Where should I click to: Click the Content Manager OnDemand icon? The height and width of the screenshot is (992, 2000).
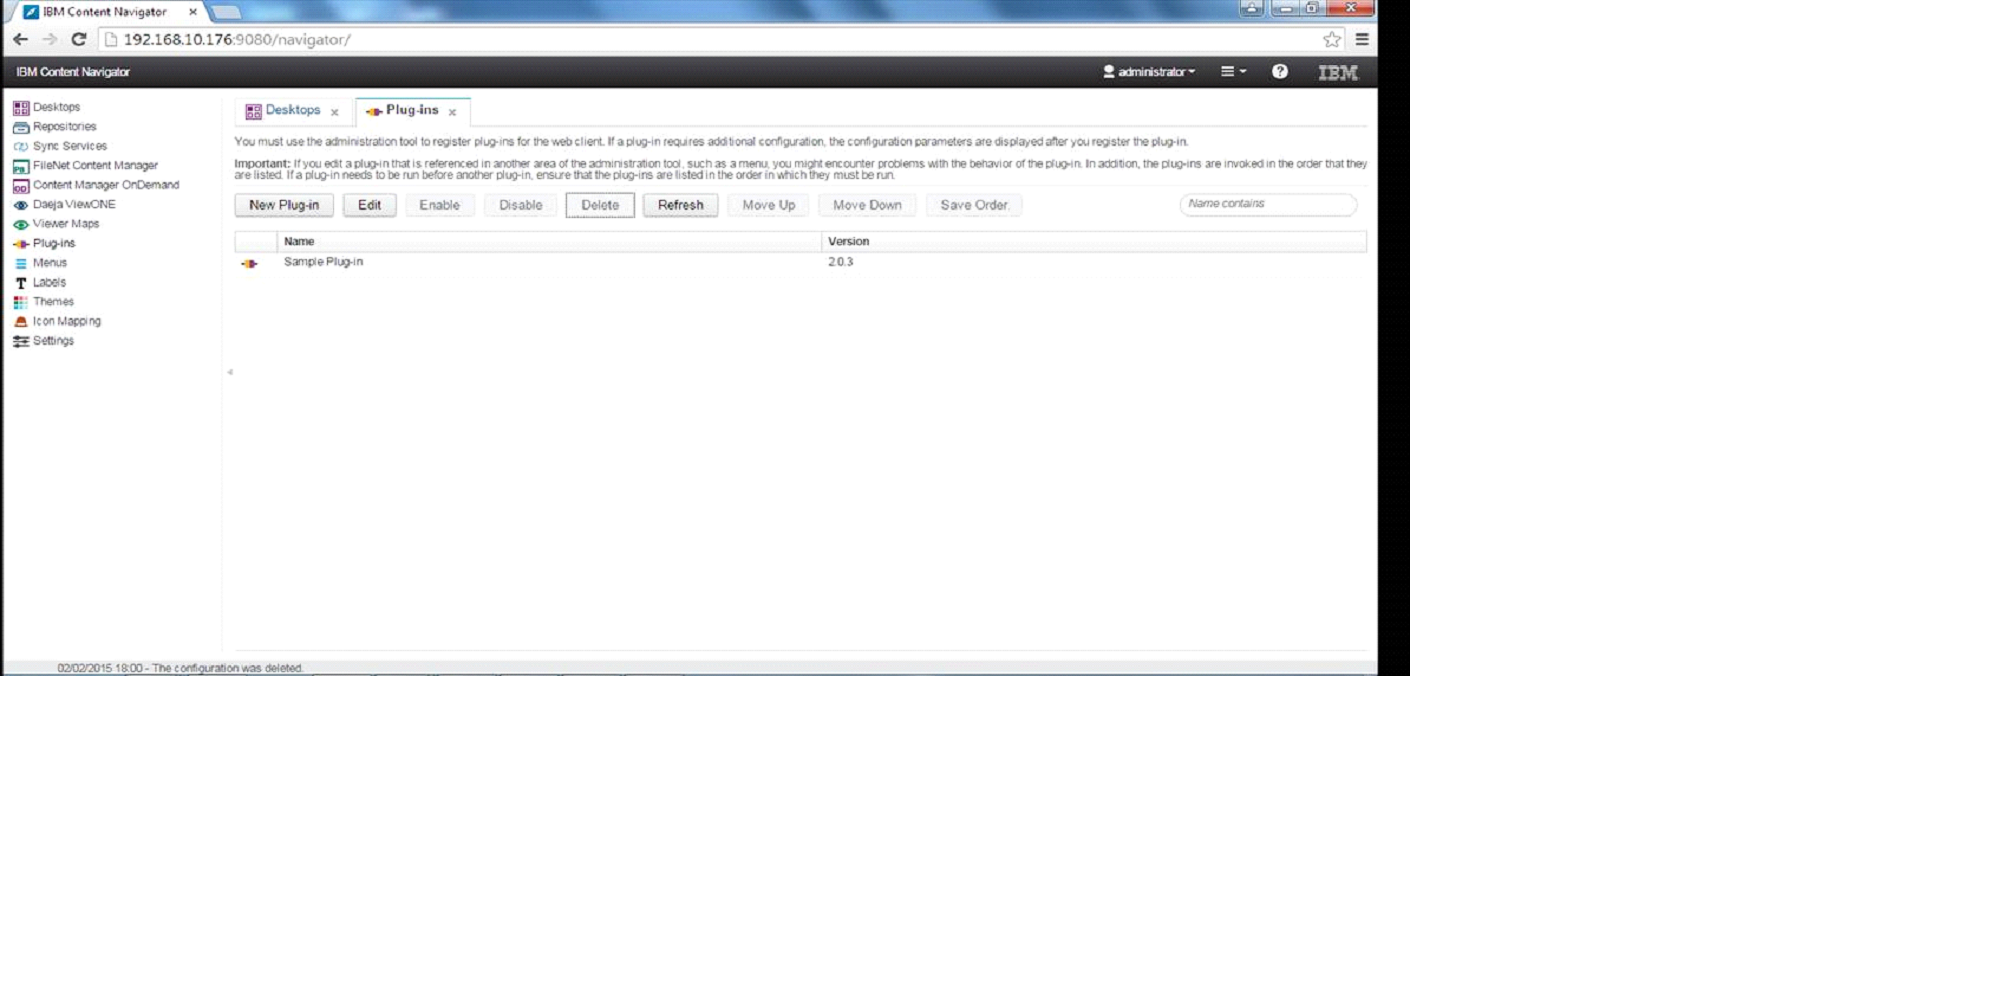pos(20,186)
